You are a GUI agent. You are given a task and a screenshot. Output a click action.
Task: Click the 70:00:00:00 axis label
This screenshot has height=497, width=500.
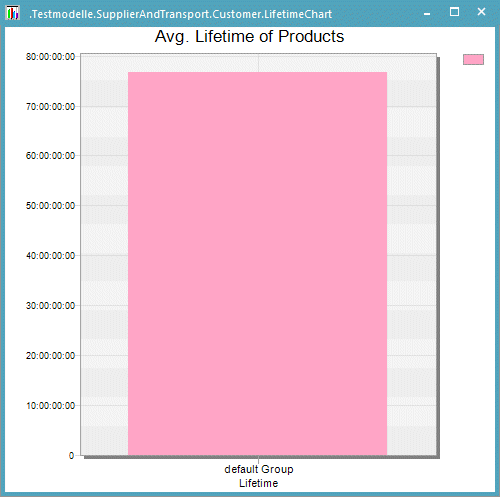tap(51, 107)
